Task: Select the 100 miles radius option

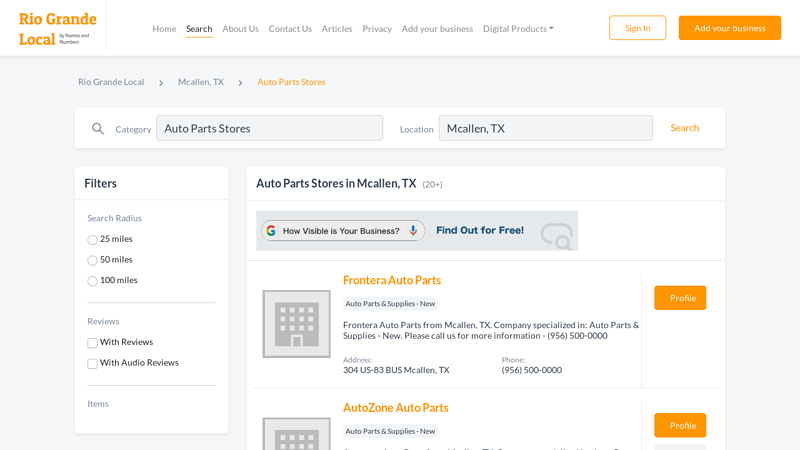Action: coord(92,281)
